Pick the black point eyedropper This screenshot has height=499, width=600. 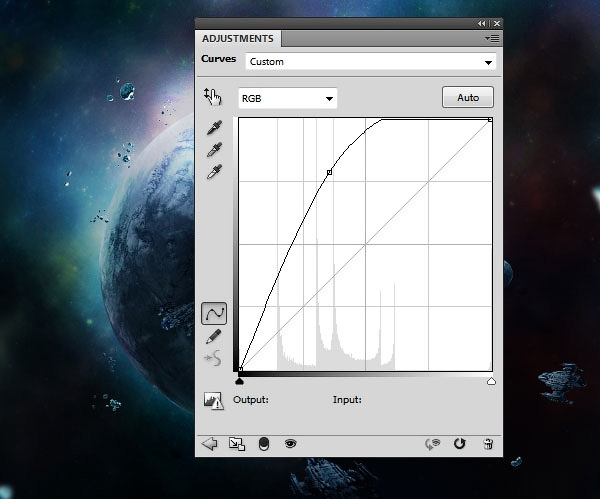214,128
